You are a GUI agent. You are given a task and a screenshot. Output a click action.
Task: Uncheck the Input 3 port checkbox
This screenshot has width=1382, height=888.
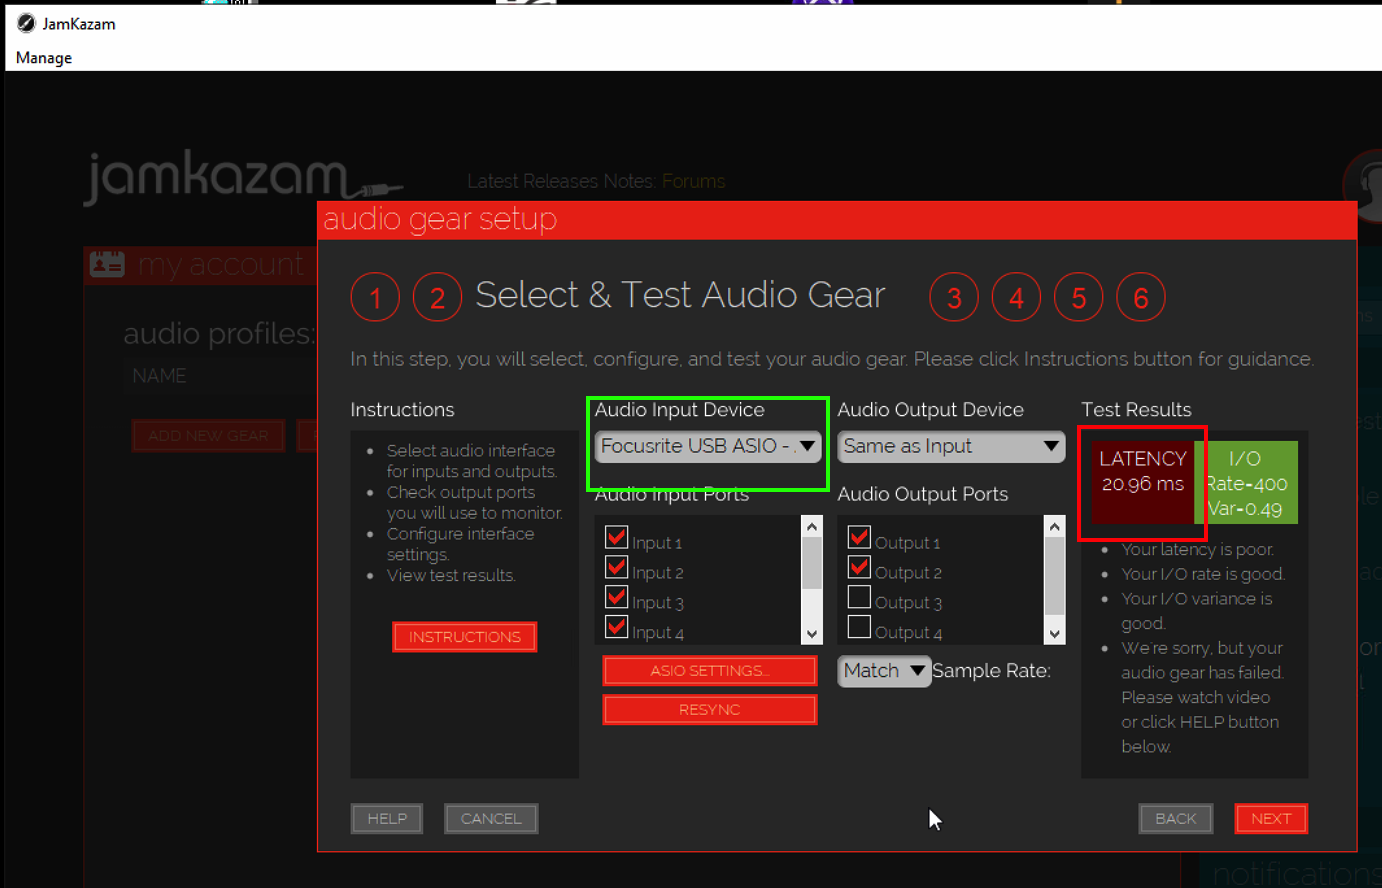click(x=617, y=598)
